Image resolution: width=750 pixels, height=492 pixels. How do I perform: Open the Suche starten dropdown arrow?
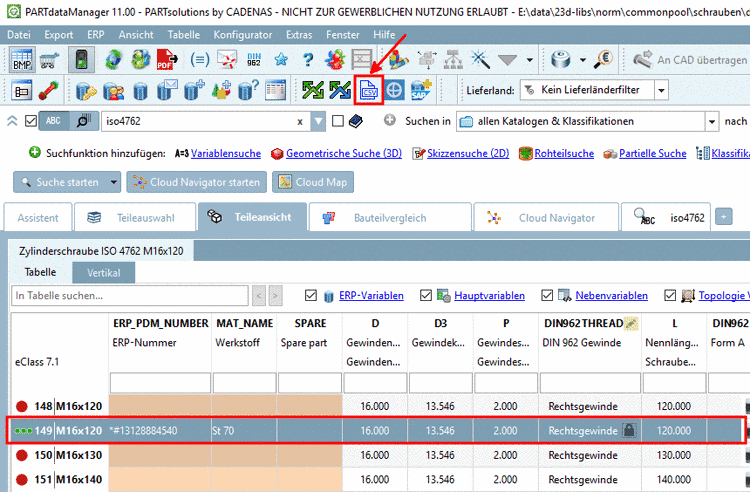114,182
